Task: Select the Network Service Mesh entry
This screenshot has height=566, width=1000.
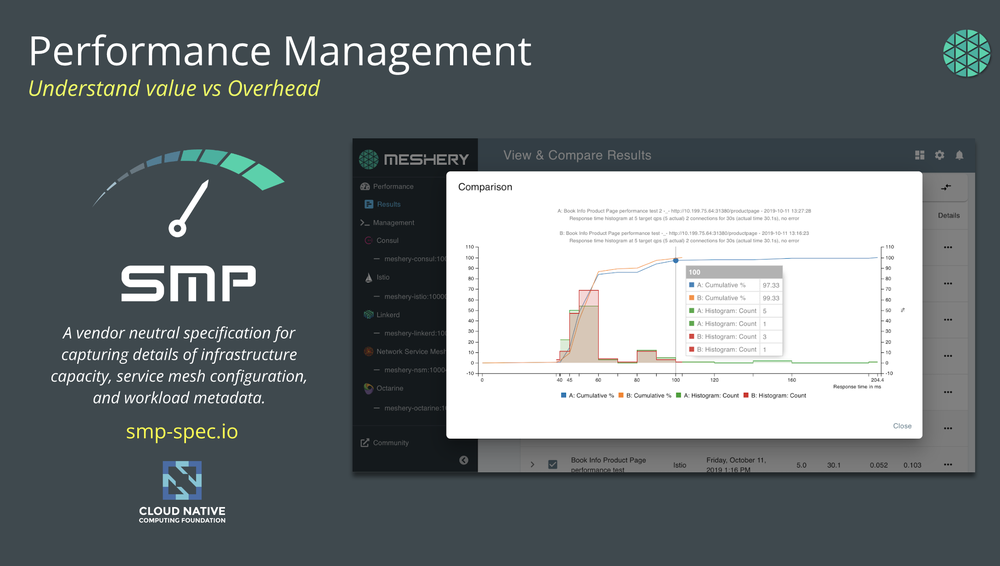Action: coord(411,352)
